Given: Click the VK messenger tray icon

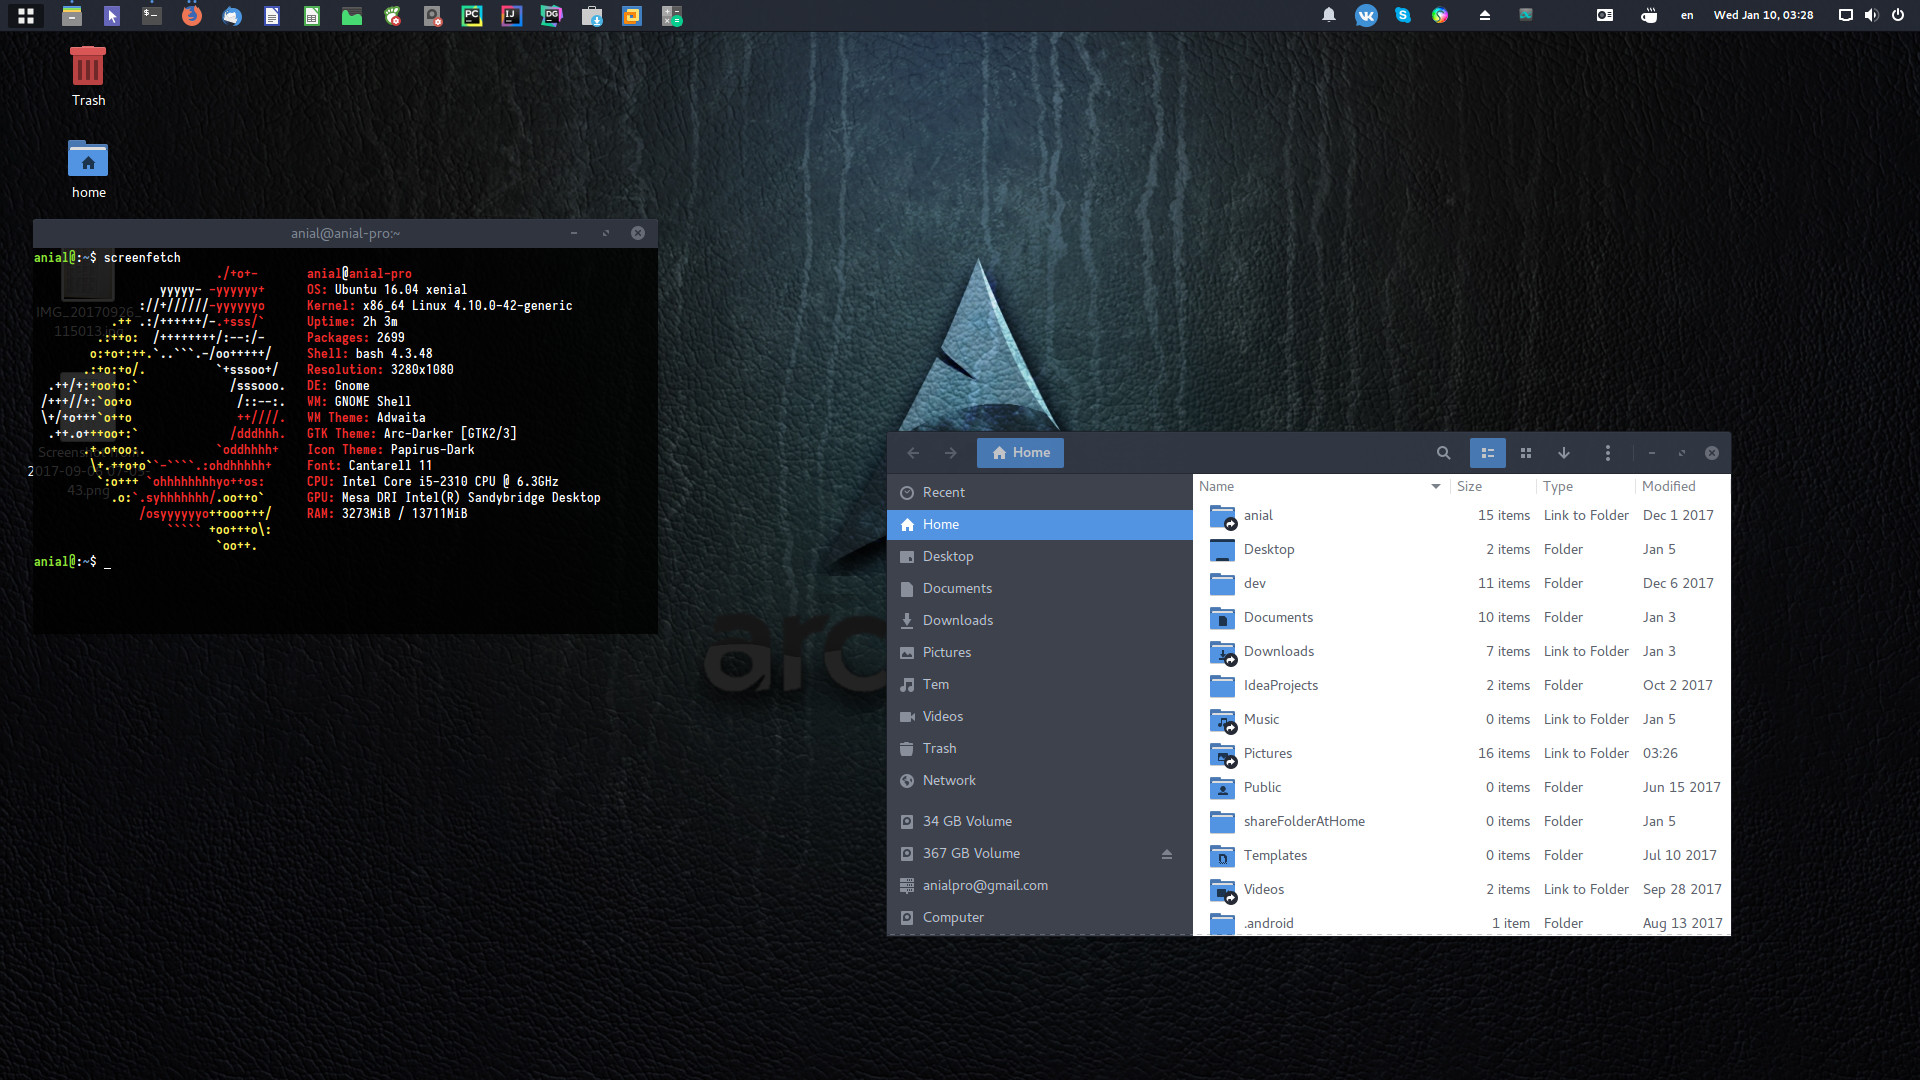Looking at the screenshot, I should [1366, 15].
